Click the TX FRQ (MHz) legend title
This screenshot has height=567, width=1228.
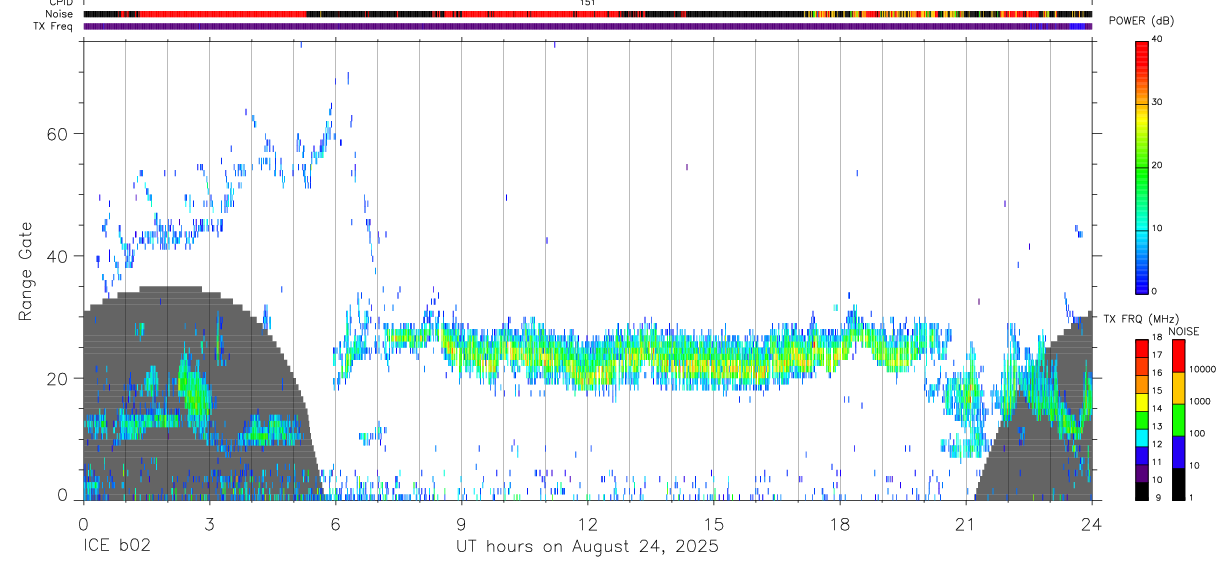point(1142,318)
